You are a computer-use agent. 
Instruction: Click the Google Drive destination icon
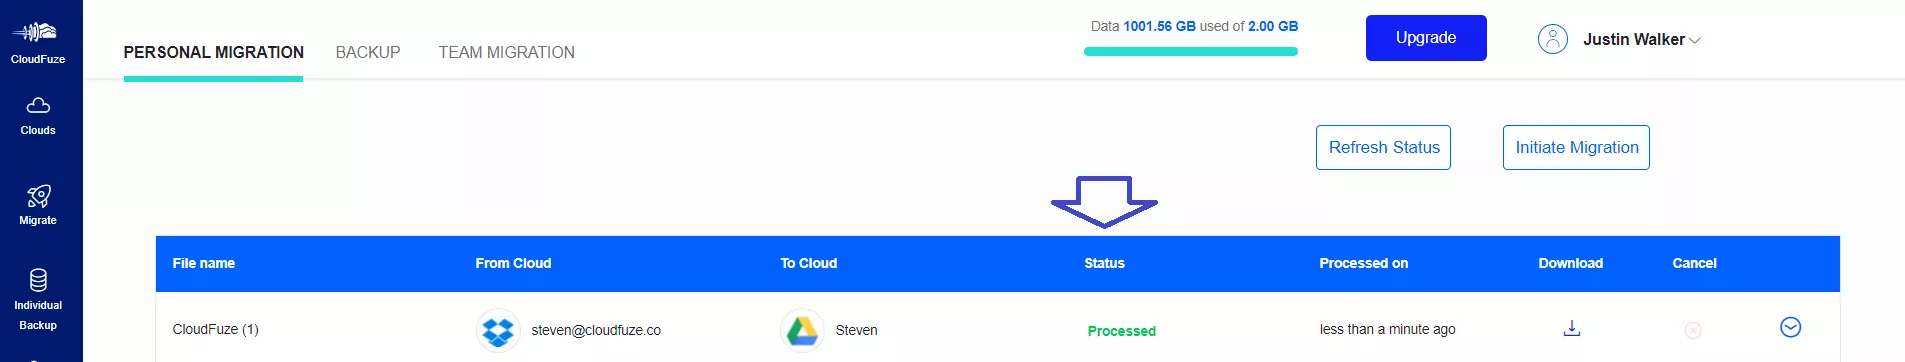click(802, 330)
